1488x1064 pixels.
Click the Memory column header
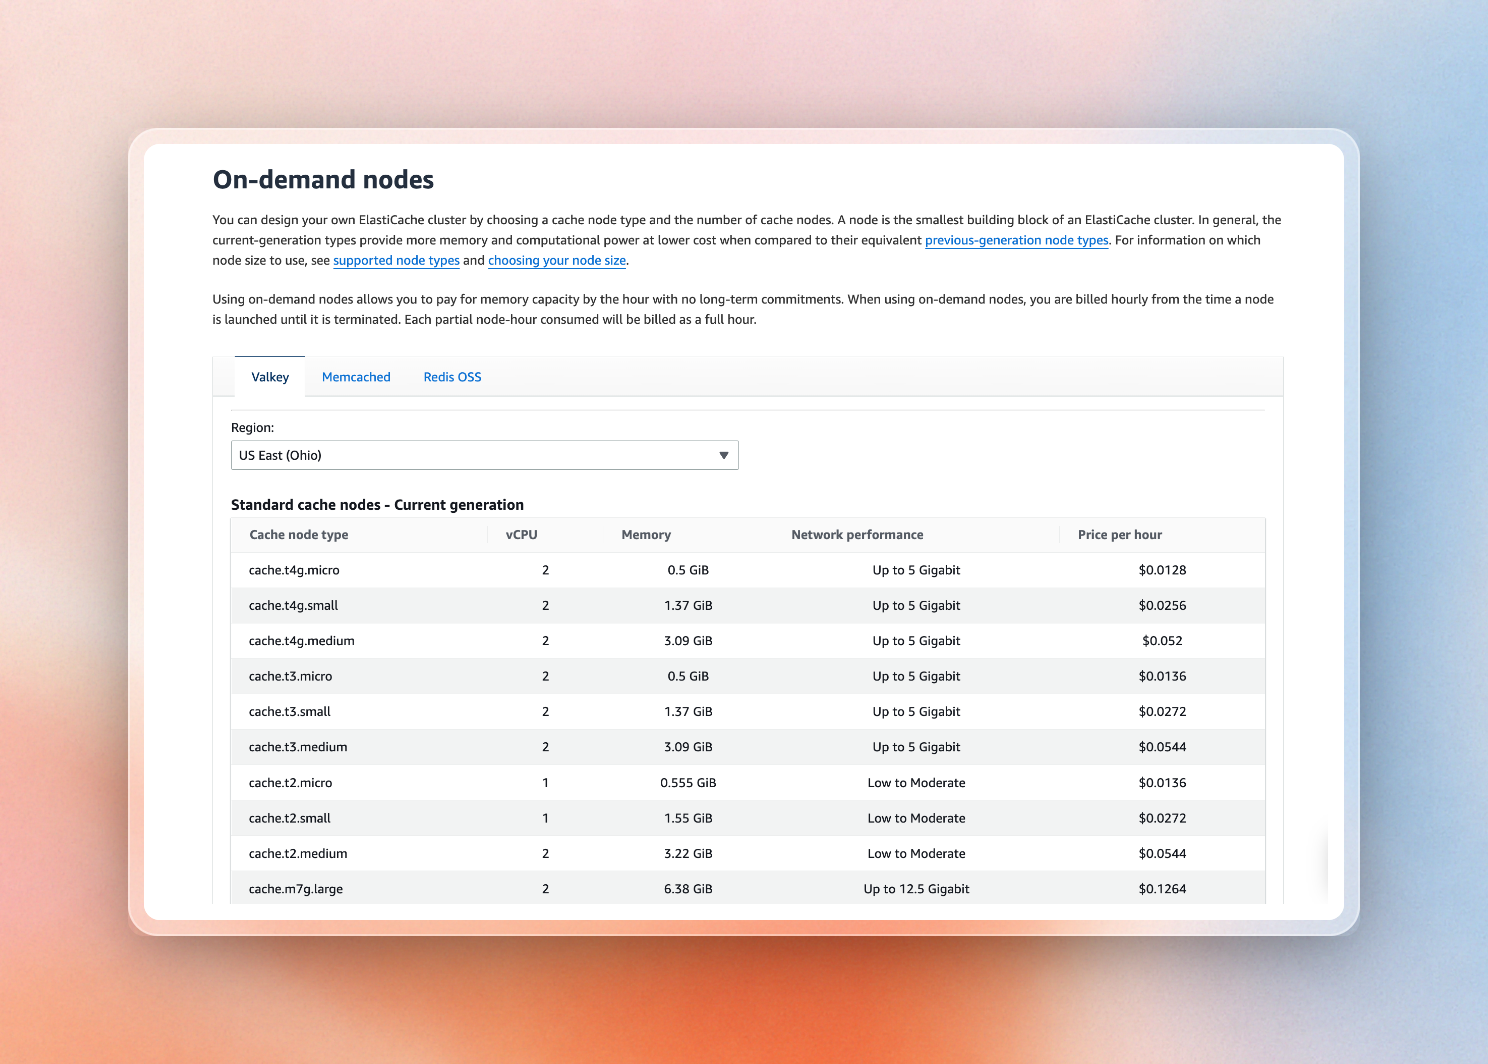point(646,535)
